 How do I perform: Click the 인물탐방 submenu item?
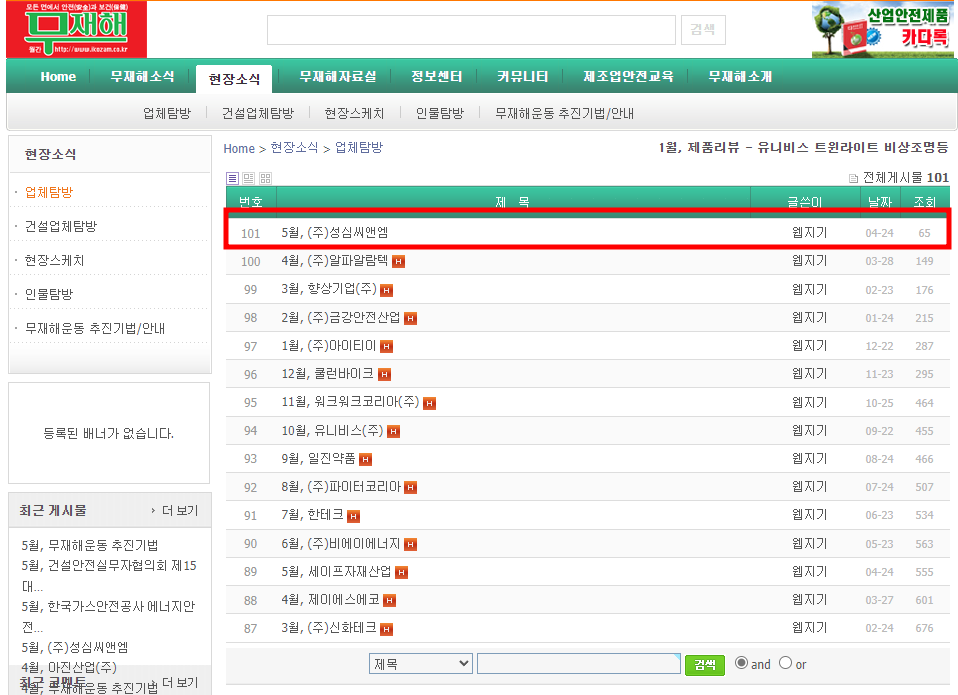440,113
